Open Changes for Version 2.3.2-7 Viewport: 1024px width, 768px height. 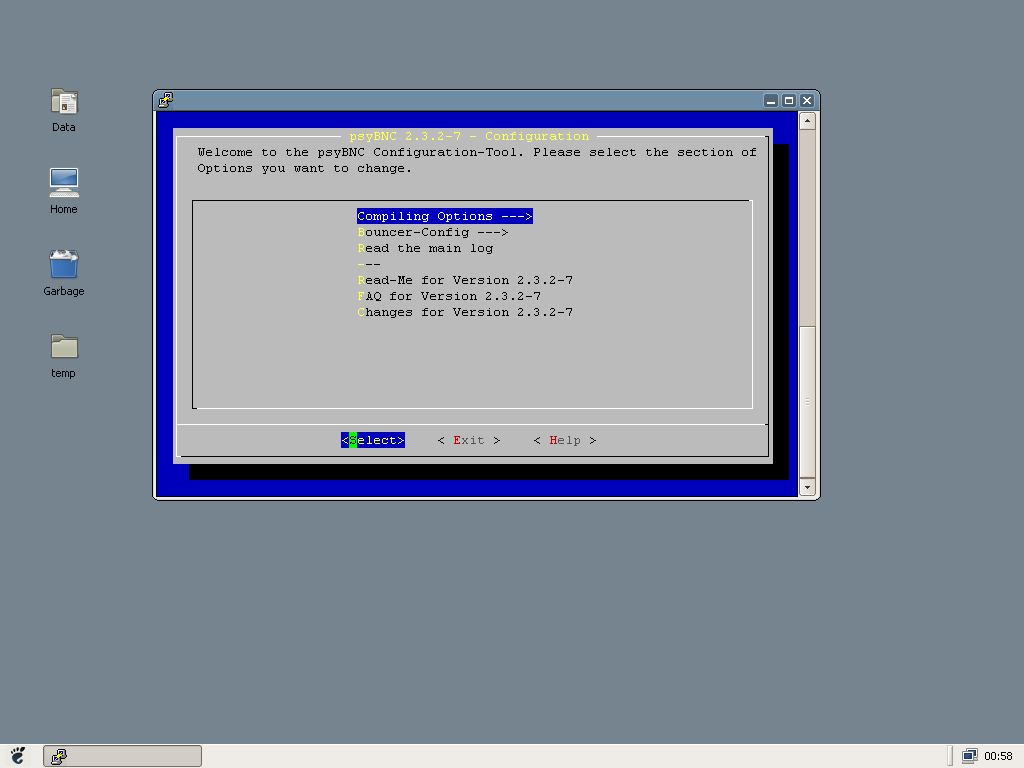tap(465, 312)
